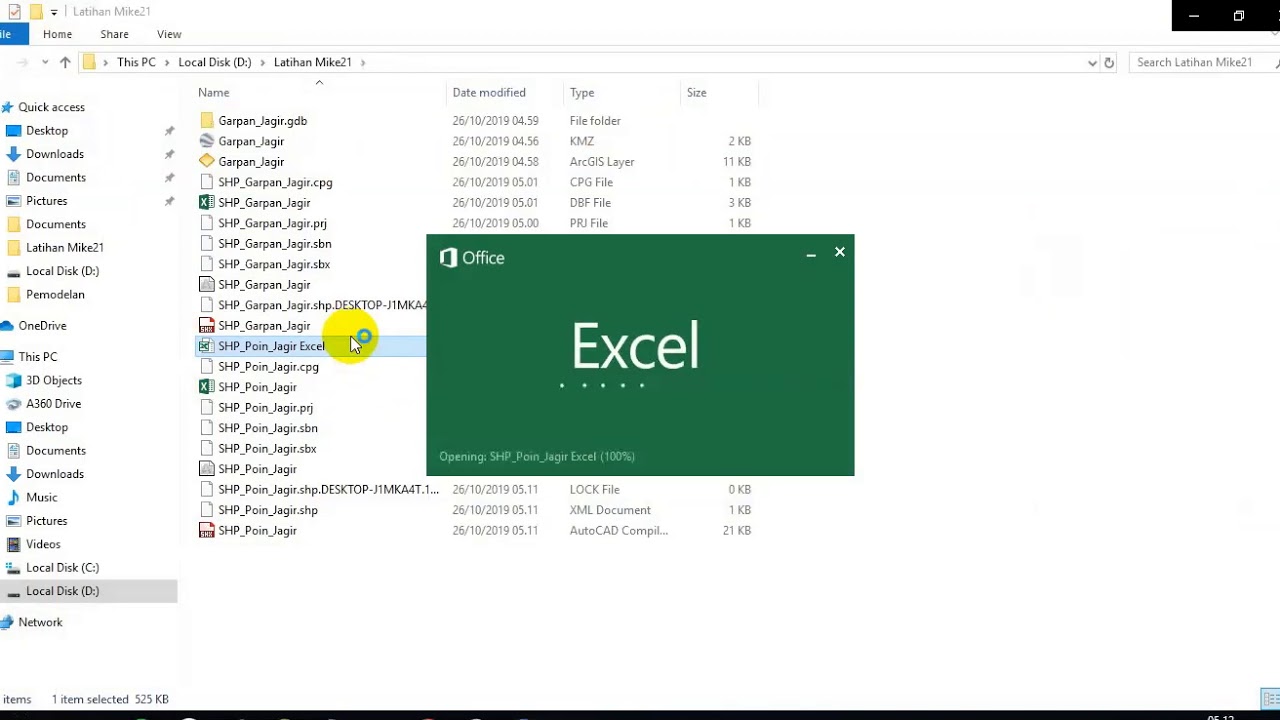Click the Search Latihan Mike21 field
This screenshot has width=1280, height=720.
coord(1203,62)
